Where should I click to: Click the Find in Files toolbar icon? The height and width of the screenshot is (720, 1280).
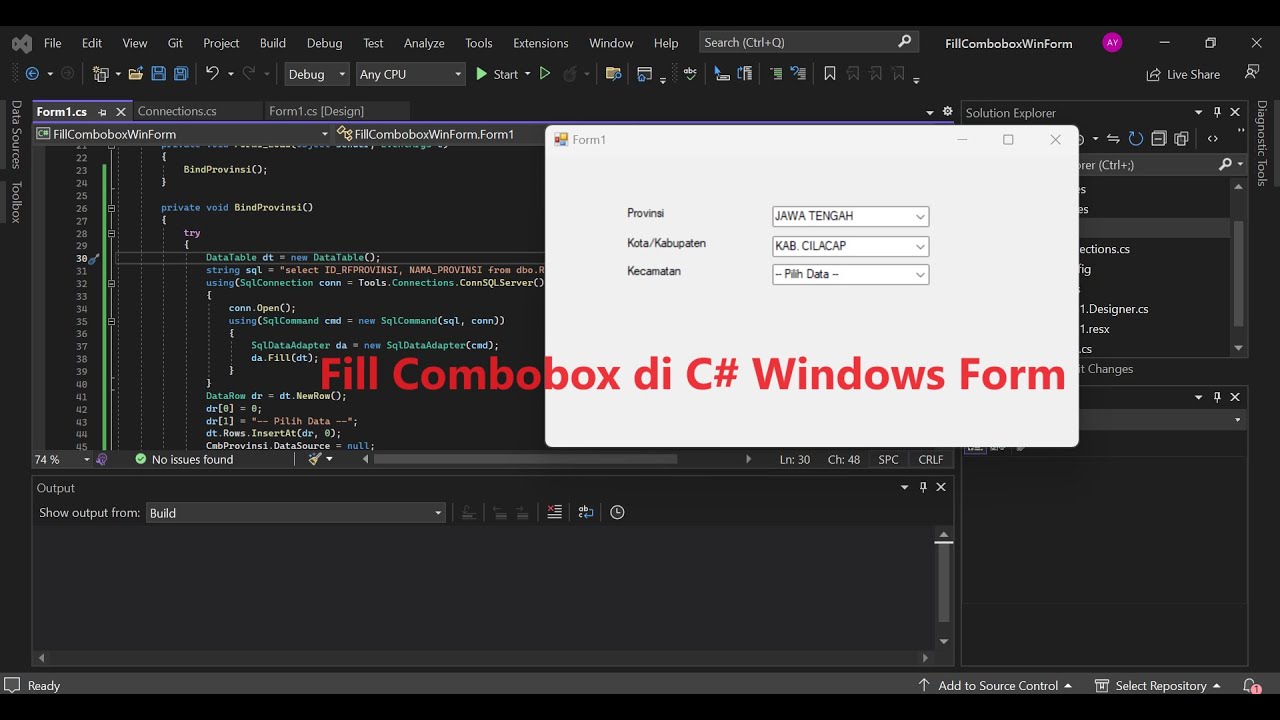coord(614,74)
